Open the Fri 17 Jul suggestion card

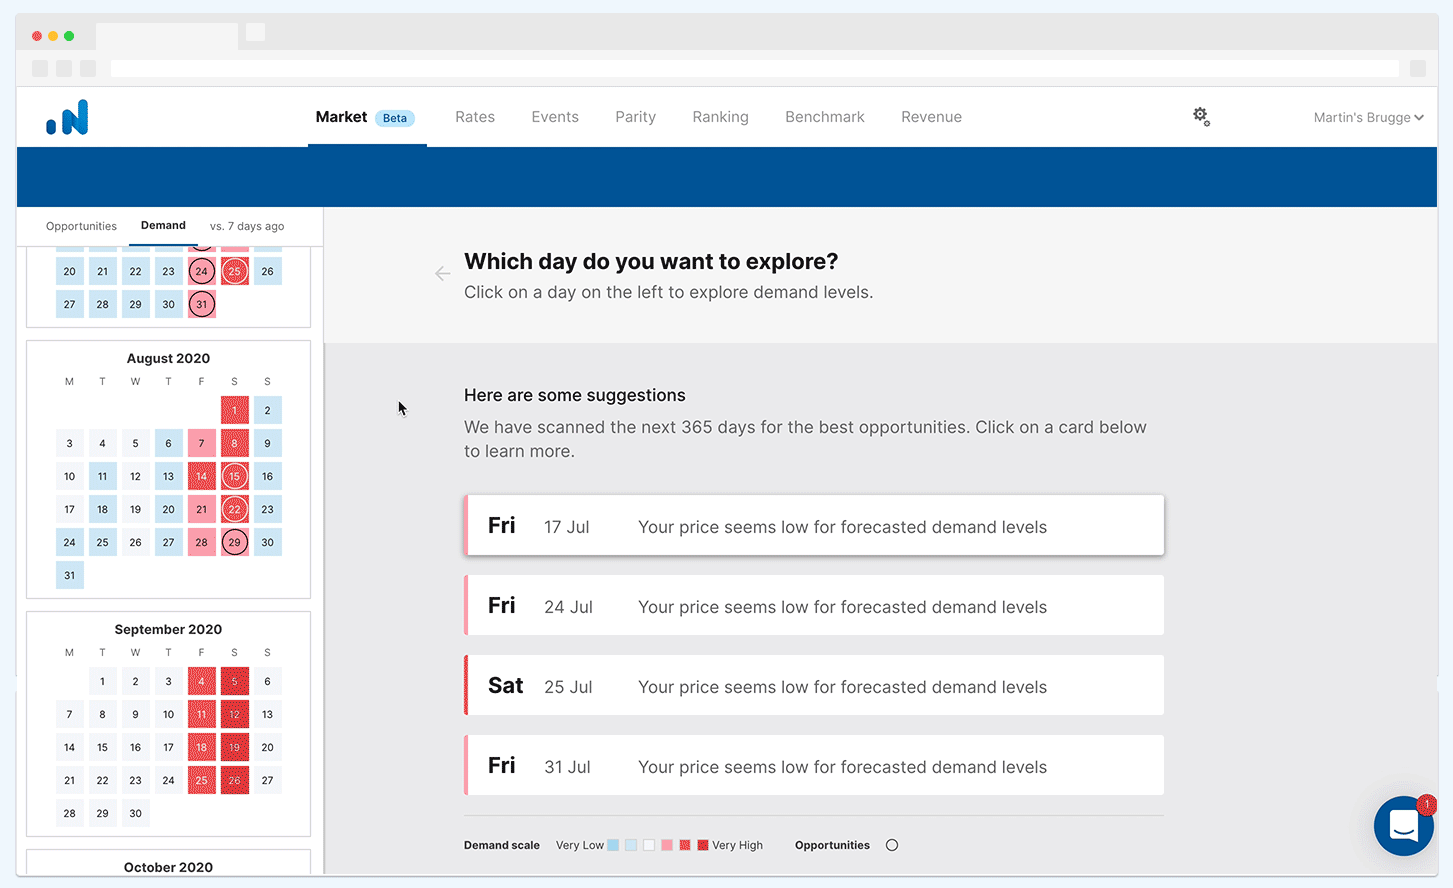coord(814,526)
